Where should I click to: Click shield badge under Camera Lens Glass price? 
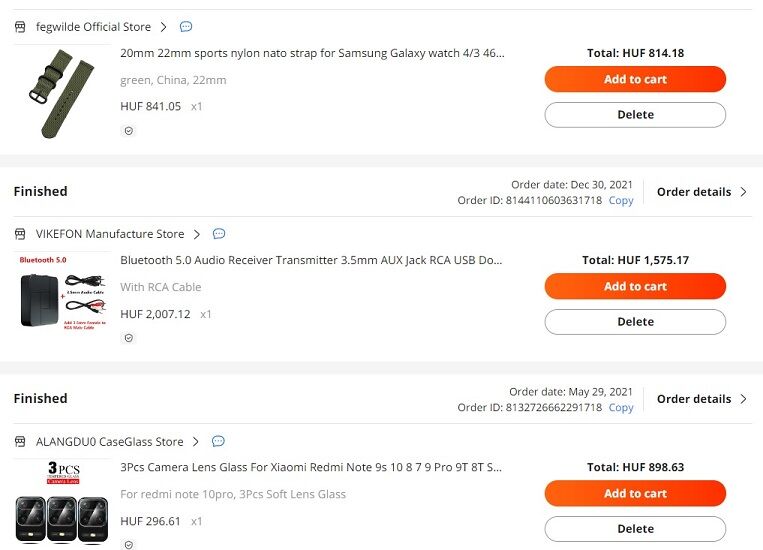[x=128, y=545]
